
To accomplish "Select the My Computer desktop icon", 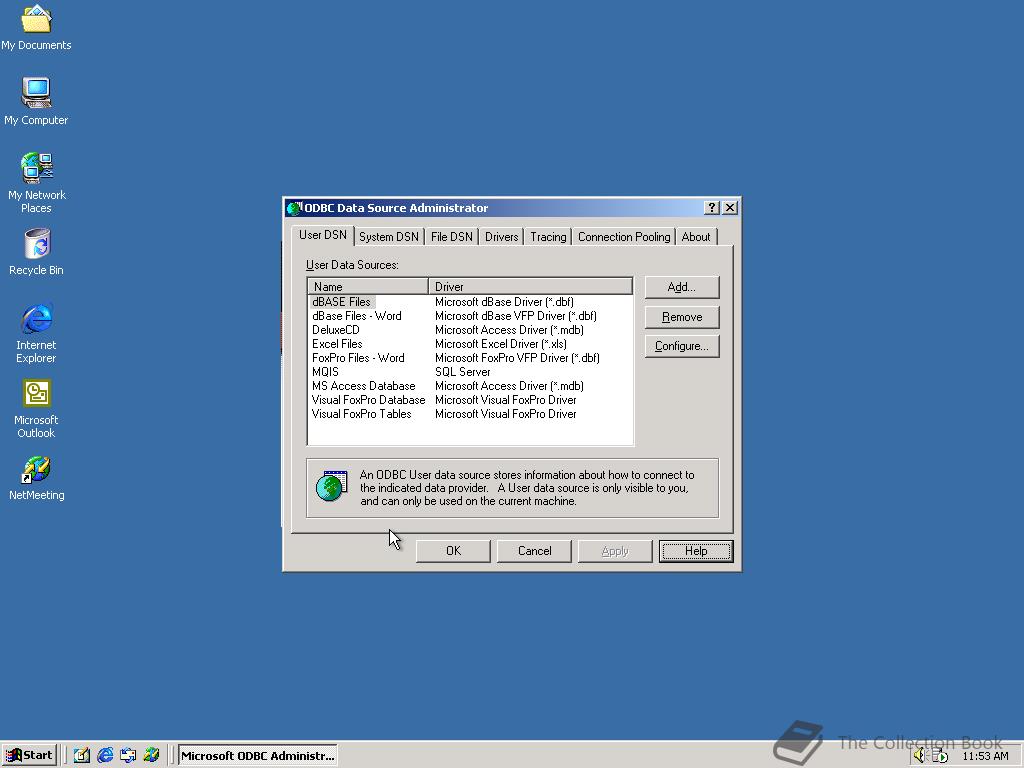I will click(36, 101).
